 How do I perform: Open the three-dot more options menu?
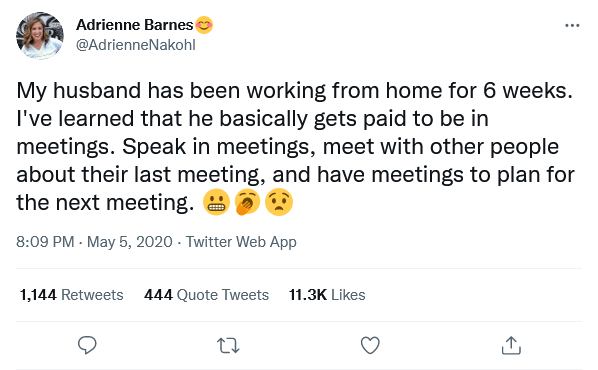pos(572,26)
